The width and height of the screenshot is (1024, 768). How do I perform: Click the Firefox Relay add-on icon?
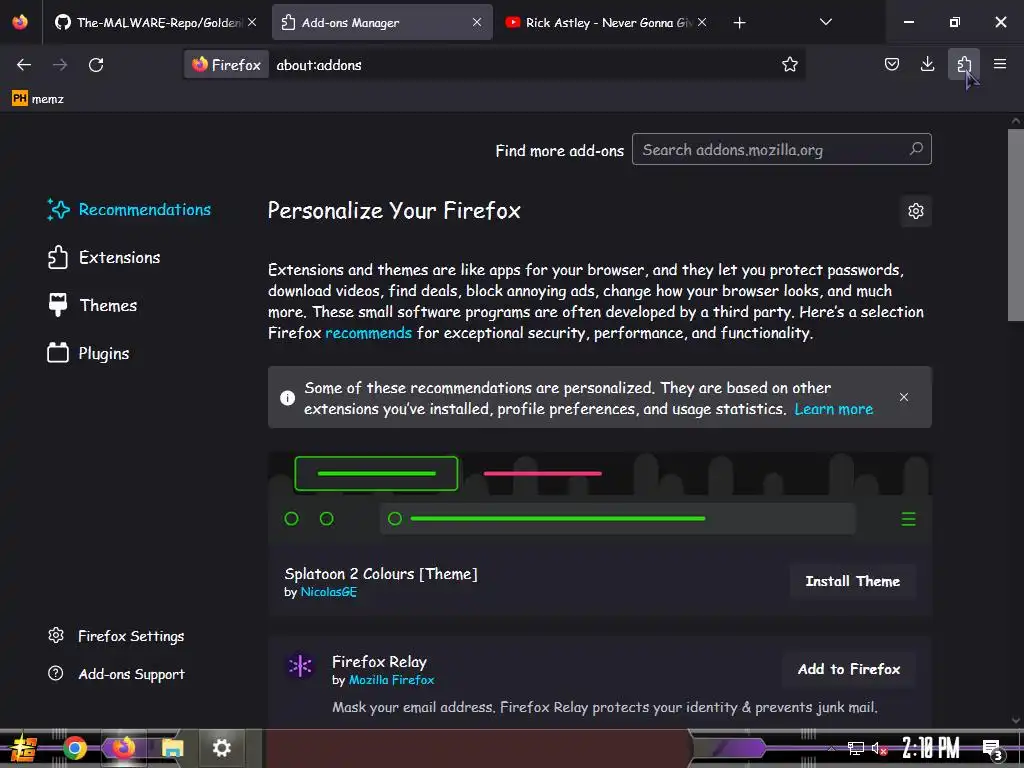pyautogui.click(x=300, y=666)
